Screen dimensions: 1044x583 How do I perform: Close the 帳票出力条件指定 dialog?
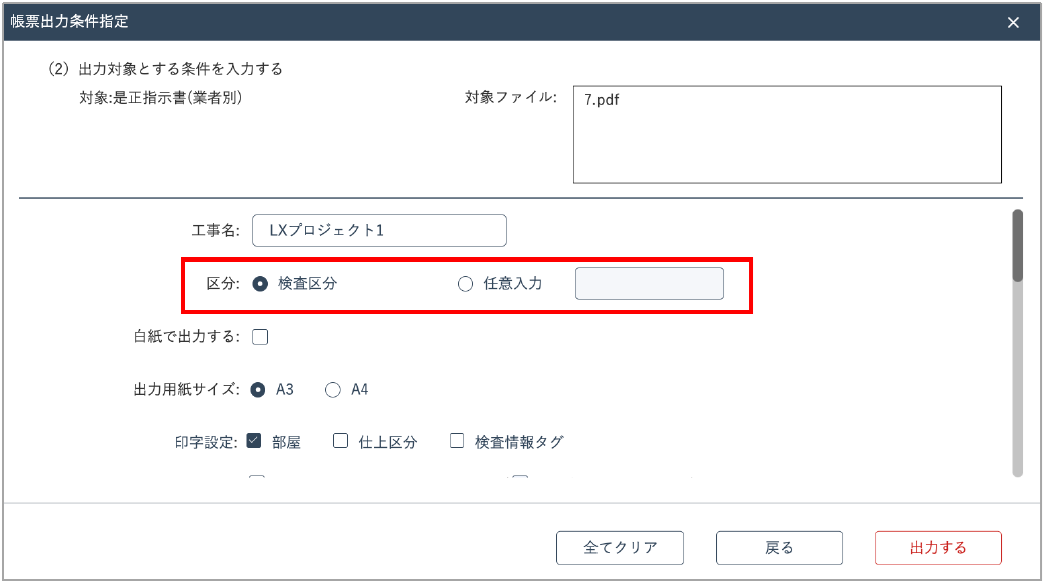pos(1013,22)
